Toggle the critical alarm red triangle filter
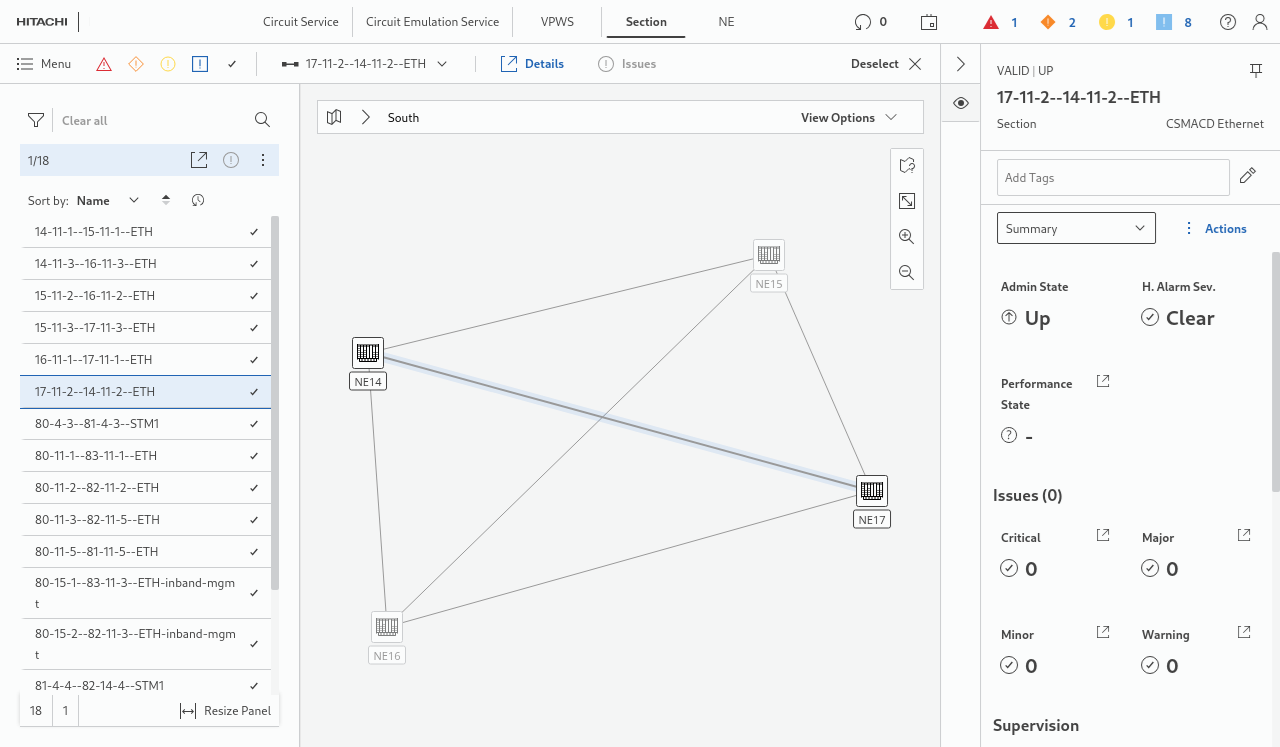The height and width of the screenshot is (747, 1280). [104, 64]
